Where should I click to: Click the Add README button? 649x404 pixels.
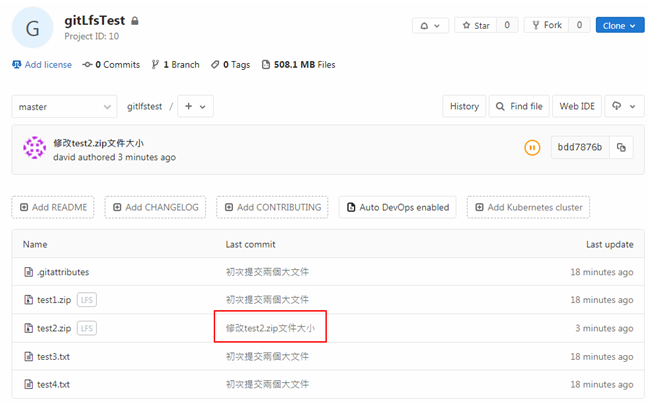(x=53, y=207)
